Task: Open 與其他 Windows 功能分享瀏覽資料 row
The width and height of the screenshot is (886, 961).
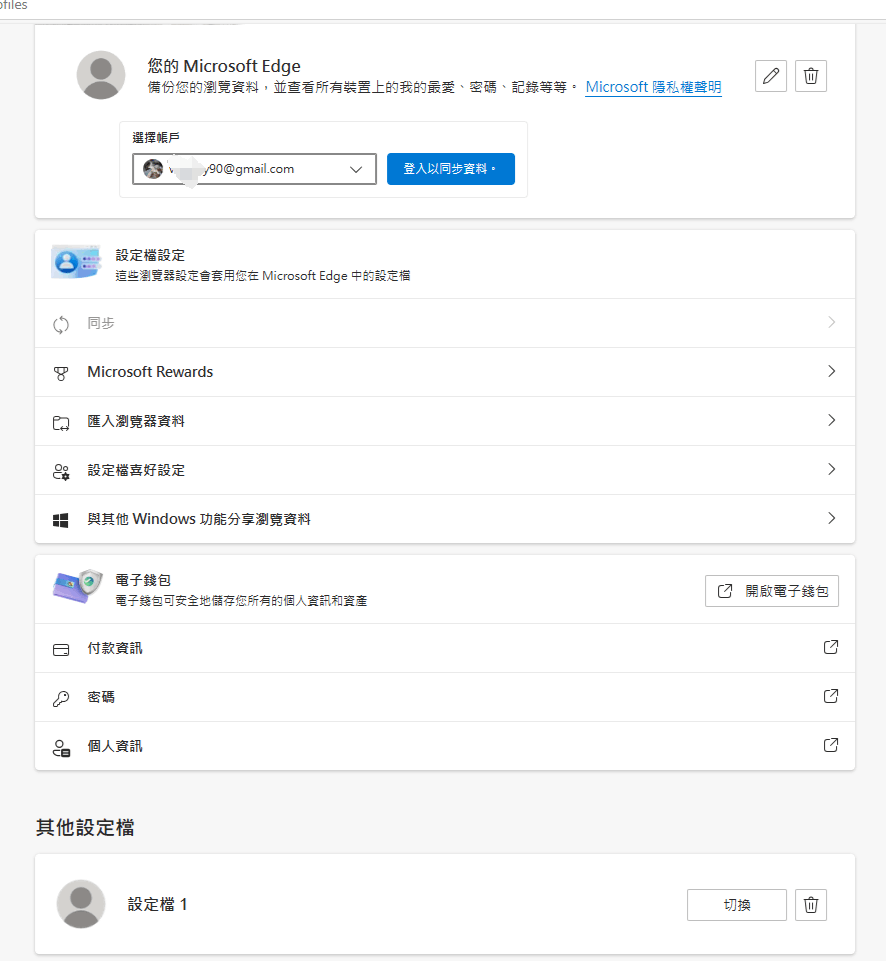Action: pyautogui.click(x=445, y=519)
